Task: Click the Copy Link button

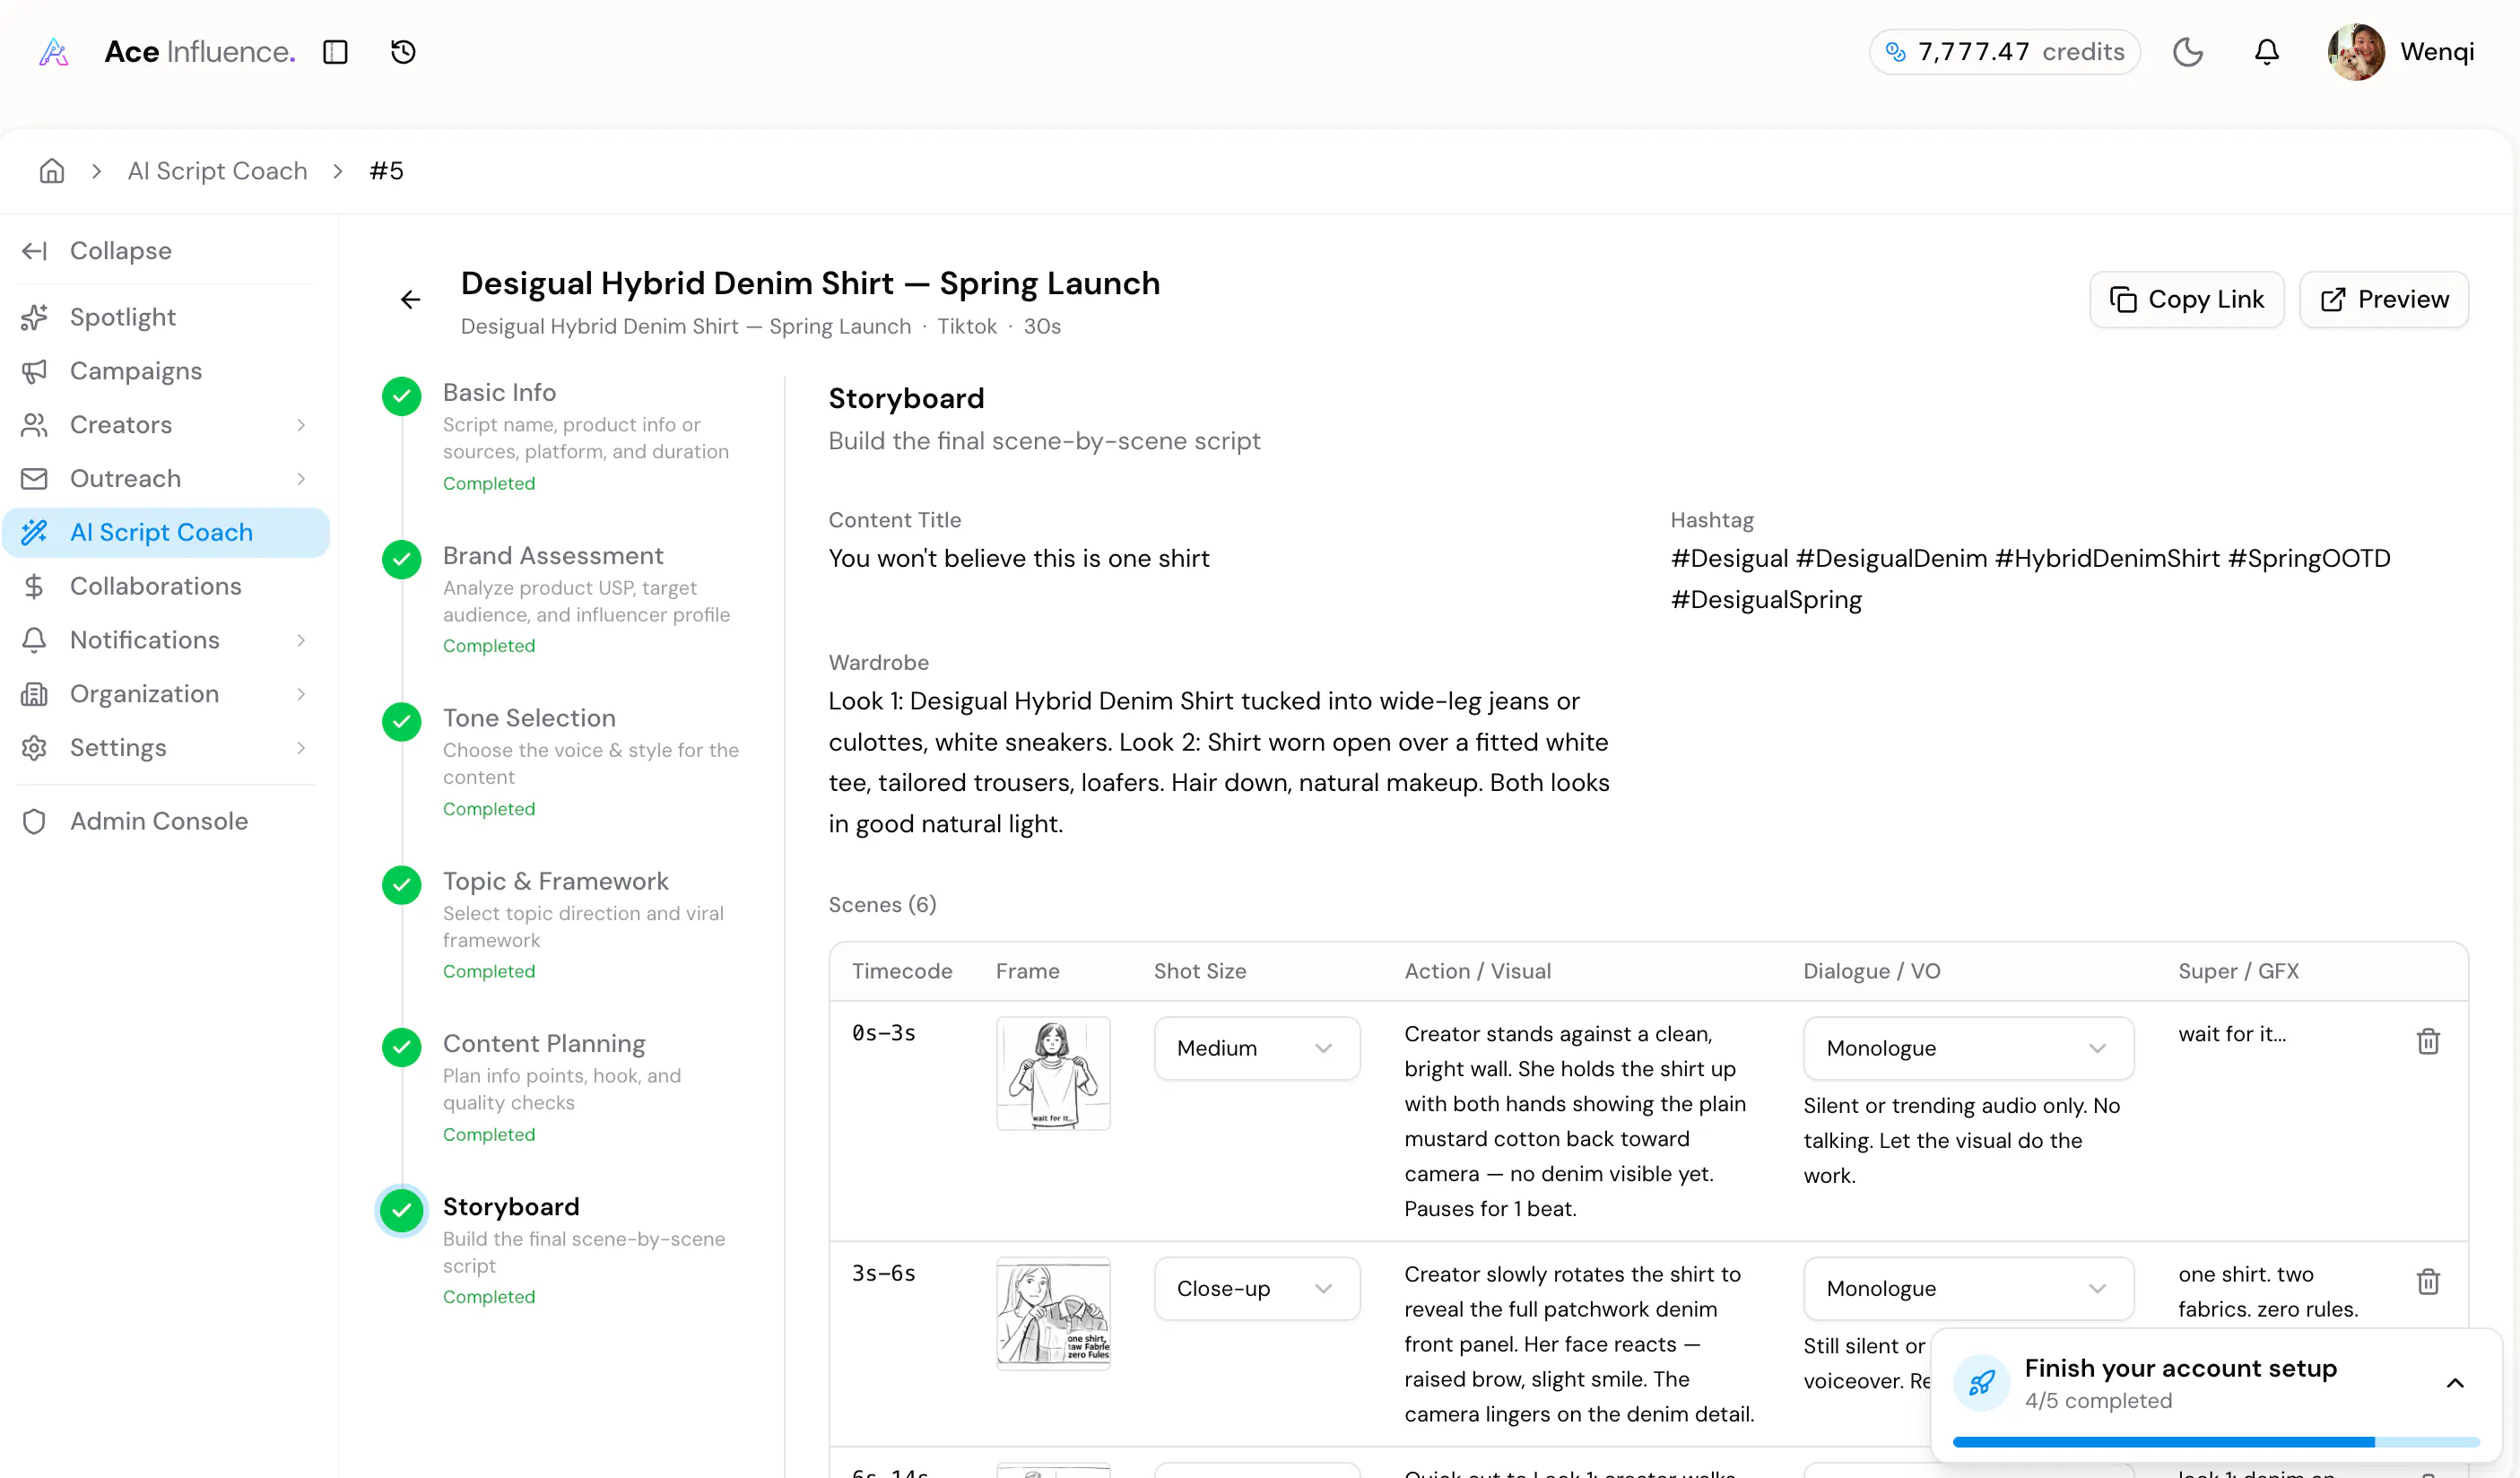Action: point(2186,299)
